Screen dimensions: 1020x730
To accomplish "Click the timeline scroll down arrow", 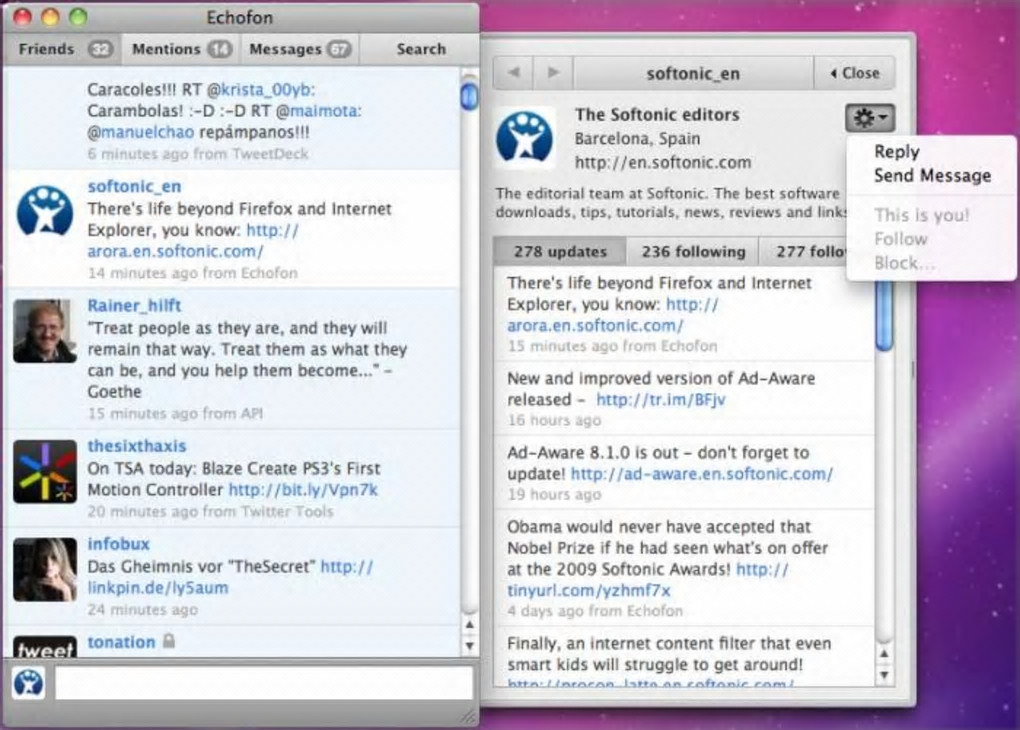I will coord(469,646).
